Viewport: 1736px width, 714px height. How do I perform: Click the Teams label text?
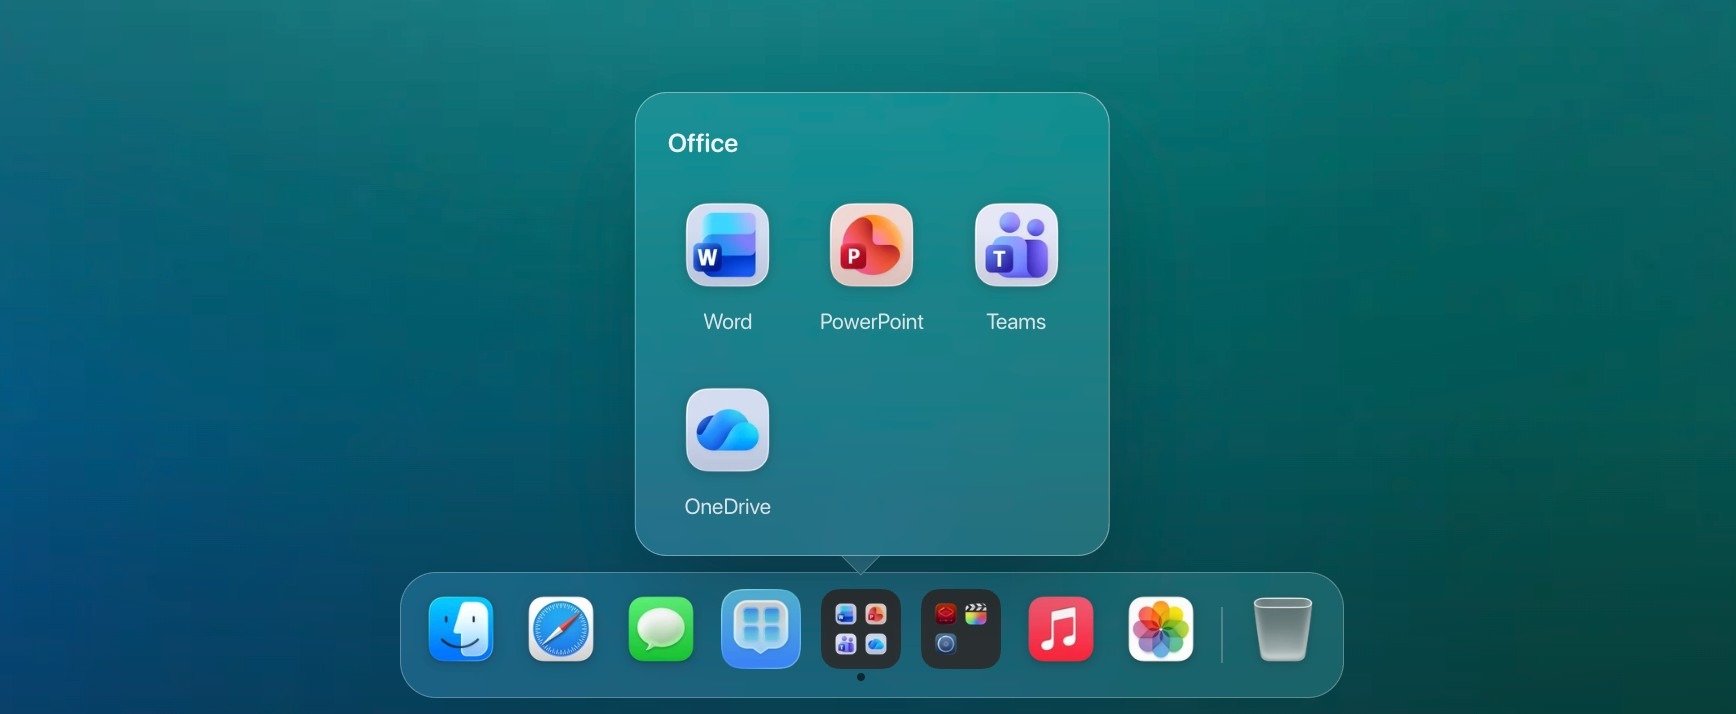pos(1016,322)
